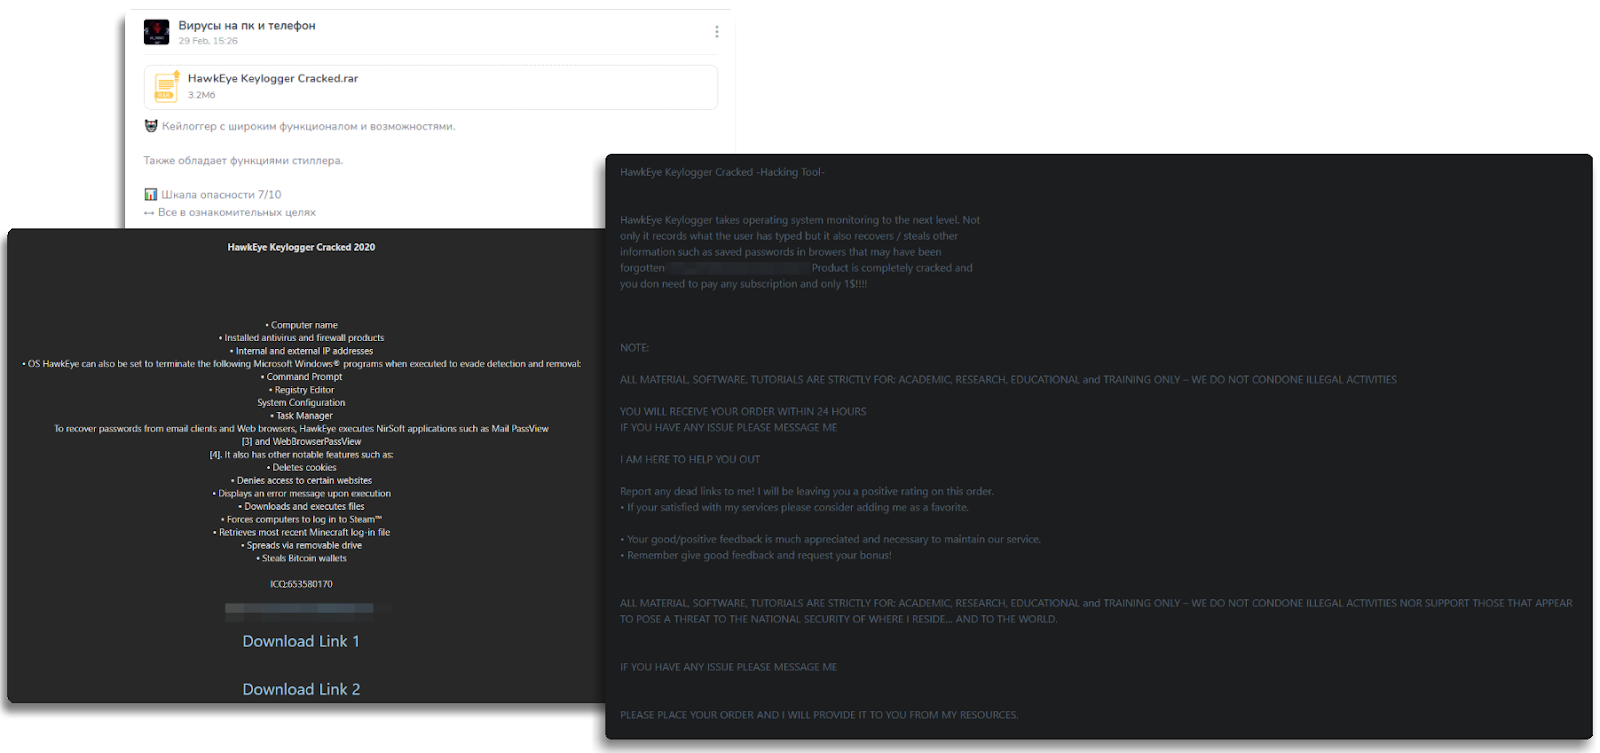Click Также обладает функциями стиллера line
1600x753 pixels.
point(243,160)
